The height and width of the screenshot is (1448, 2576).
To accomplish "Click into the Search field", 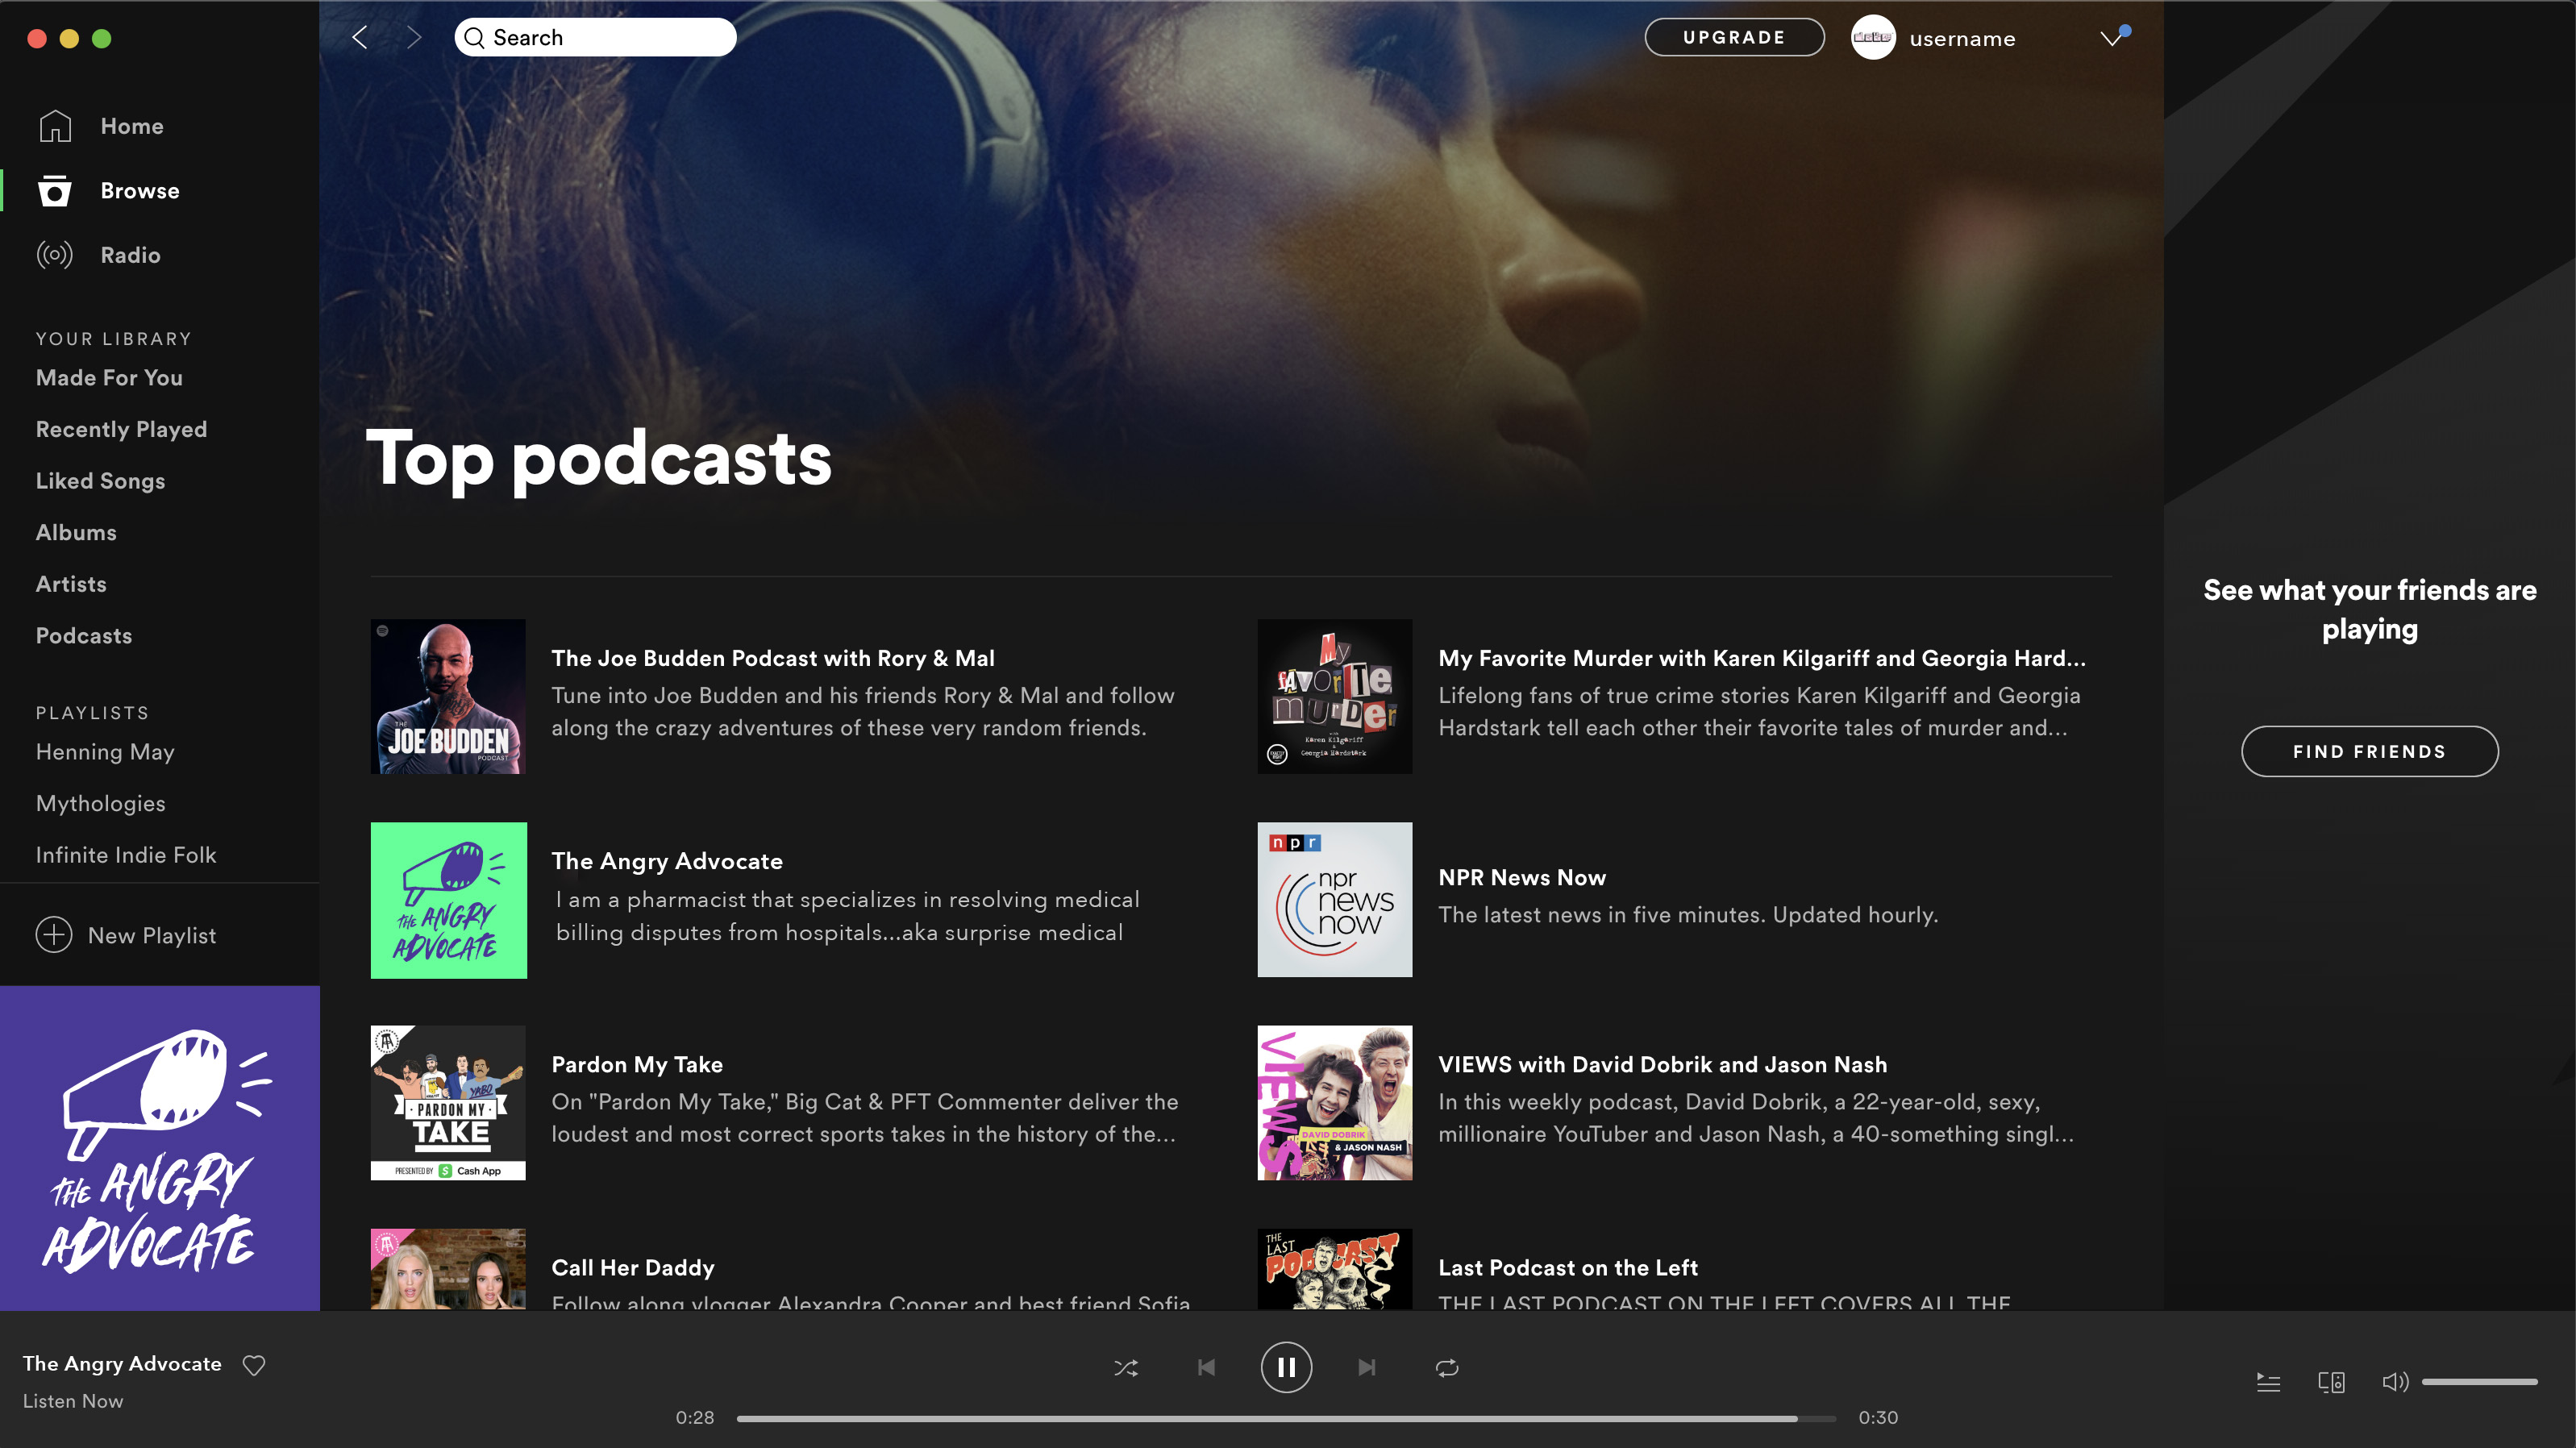I will 595,38.
